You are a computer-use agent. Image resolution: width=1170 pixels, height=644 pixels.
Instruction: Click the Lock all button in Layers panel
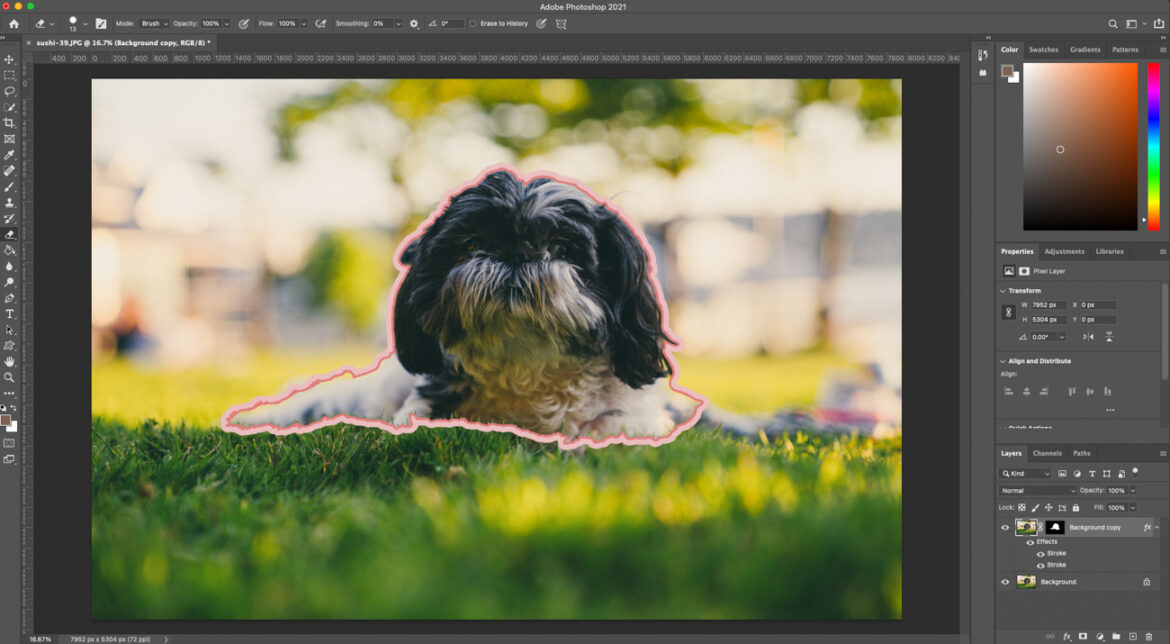tap(1076, 508)
